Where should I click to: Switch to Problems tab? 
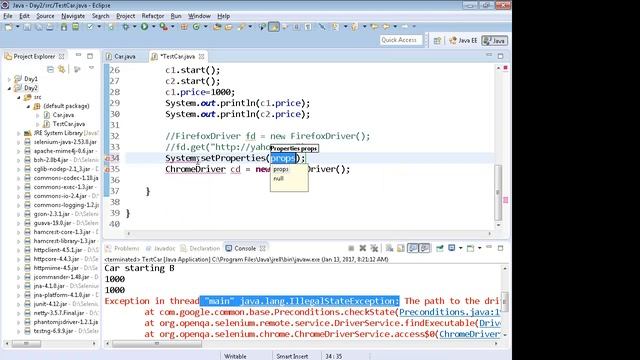tap(122, 248)
